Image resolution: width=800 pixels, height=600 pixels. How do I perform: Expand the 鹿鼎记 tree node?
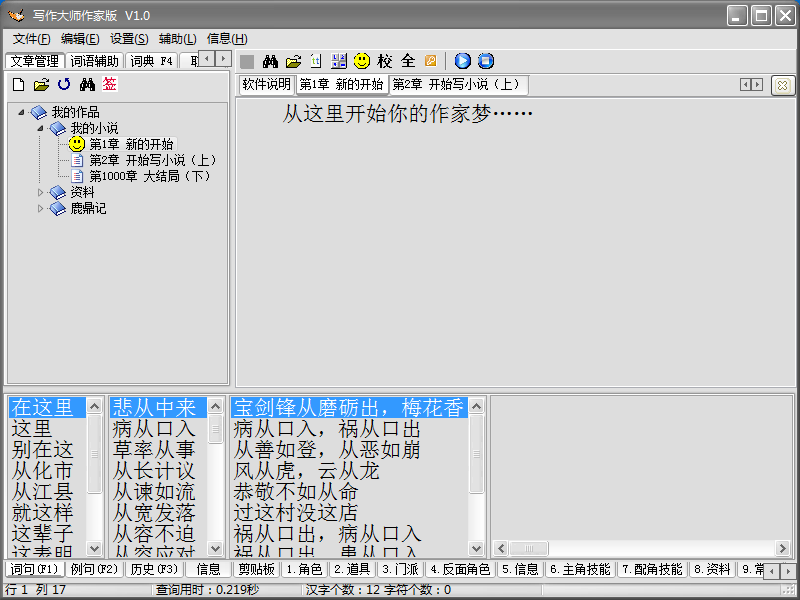point(41,208)
